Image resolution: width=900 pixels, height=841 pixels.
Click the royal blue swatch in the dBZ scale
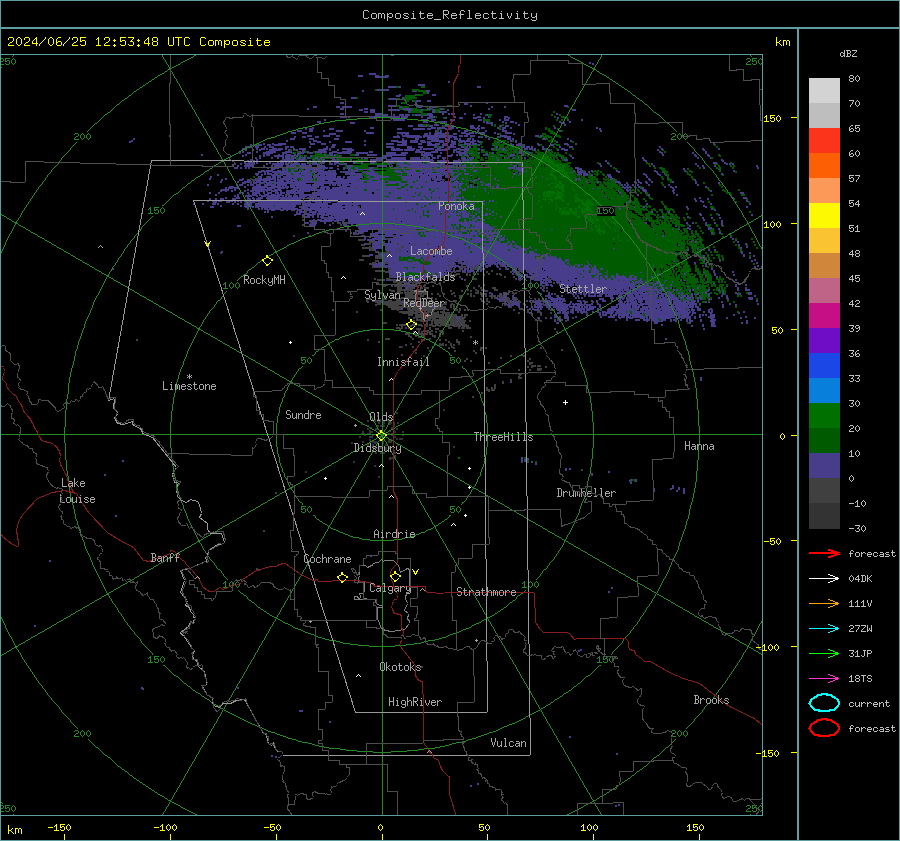point(824,365)
